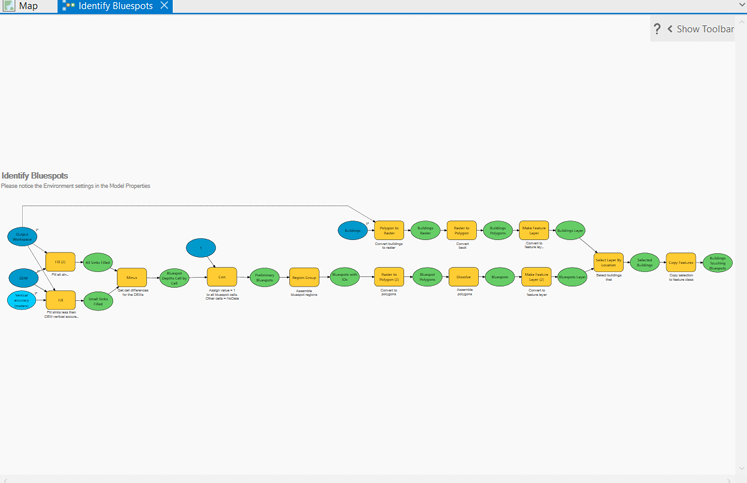The height and width of the screenshot is (483, 747).
Task: Click the Environment settings note under title
Action: (x=75, y=186)
